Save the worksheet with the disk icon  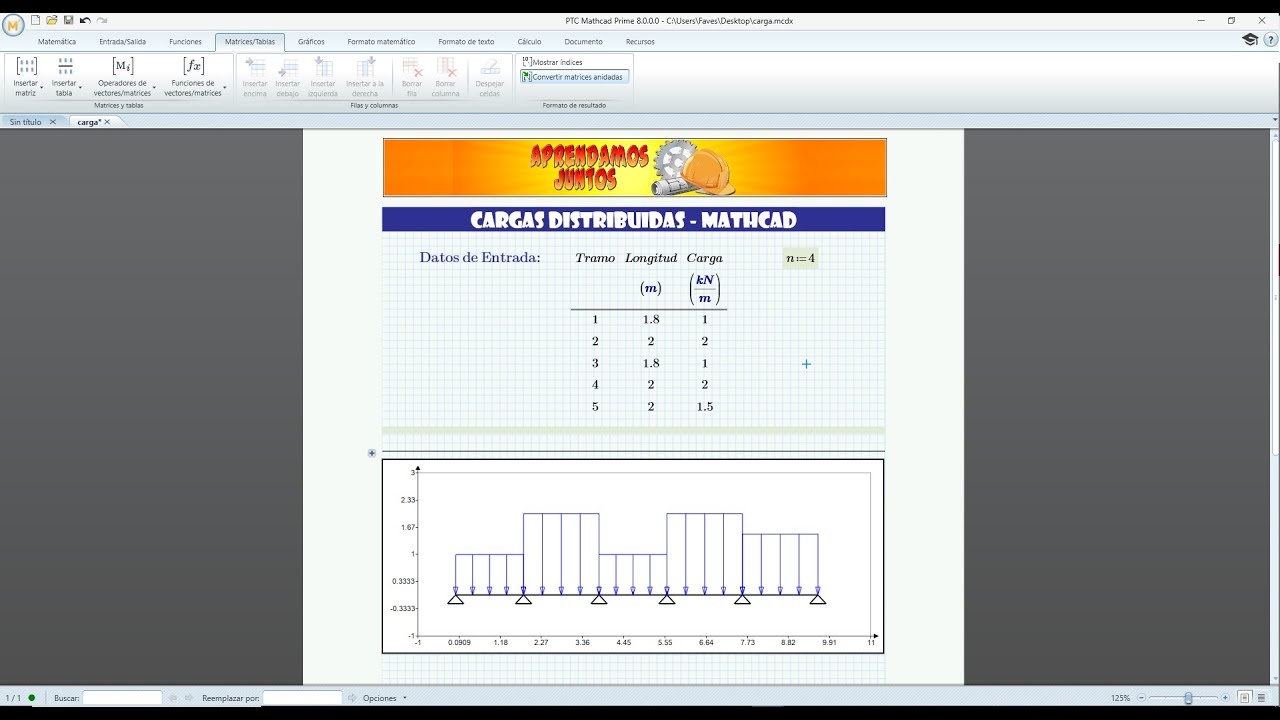(68, 20)
